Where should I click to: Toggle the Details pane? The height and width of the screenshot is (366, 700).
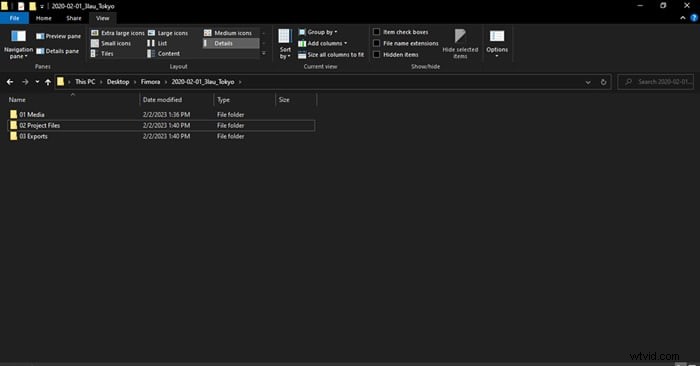click(x=58, y=51)
